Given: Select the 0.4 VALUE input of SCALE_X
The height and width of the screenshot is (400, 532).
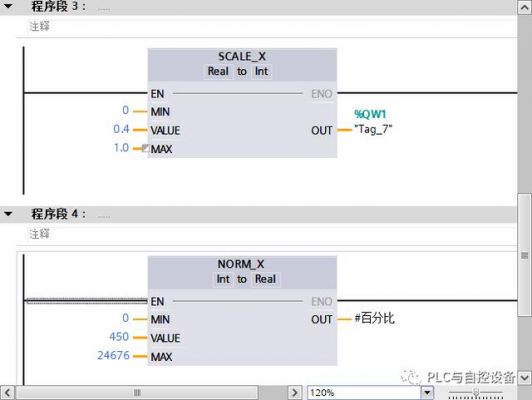Looking at the screenshot, I should coord(121,129).
